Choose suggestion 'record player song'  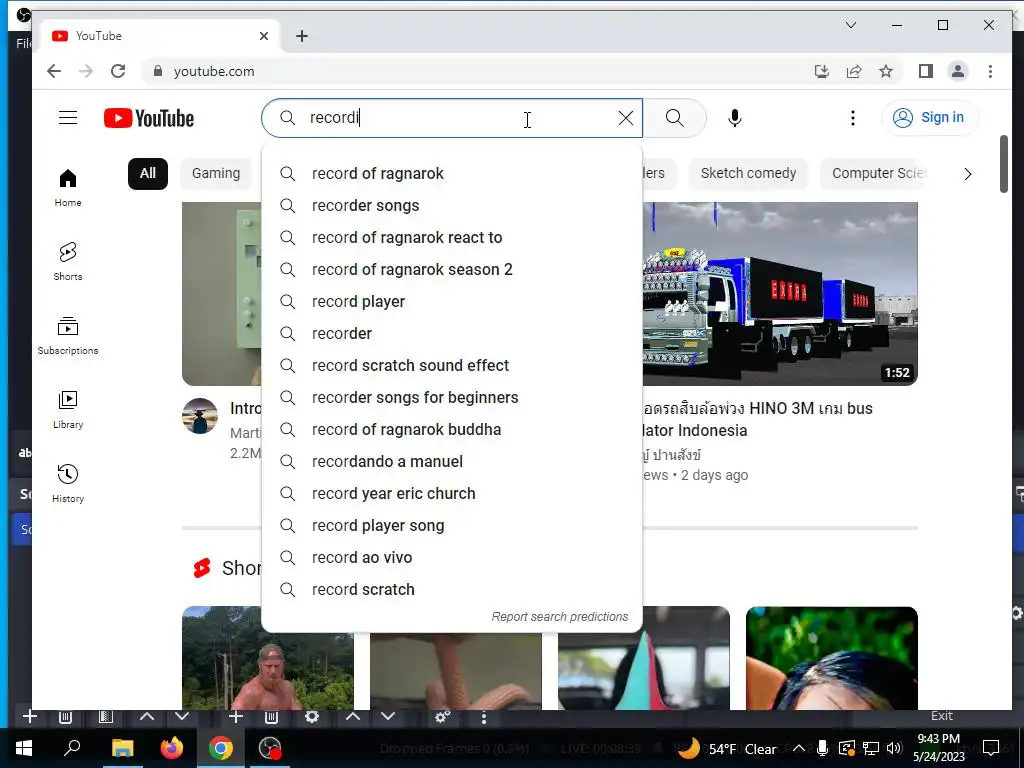pyautogui.click(x=452, y=525)
